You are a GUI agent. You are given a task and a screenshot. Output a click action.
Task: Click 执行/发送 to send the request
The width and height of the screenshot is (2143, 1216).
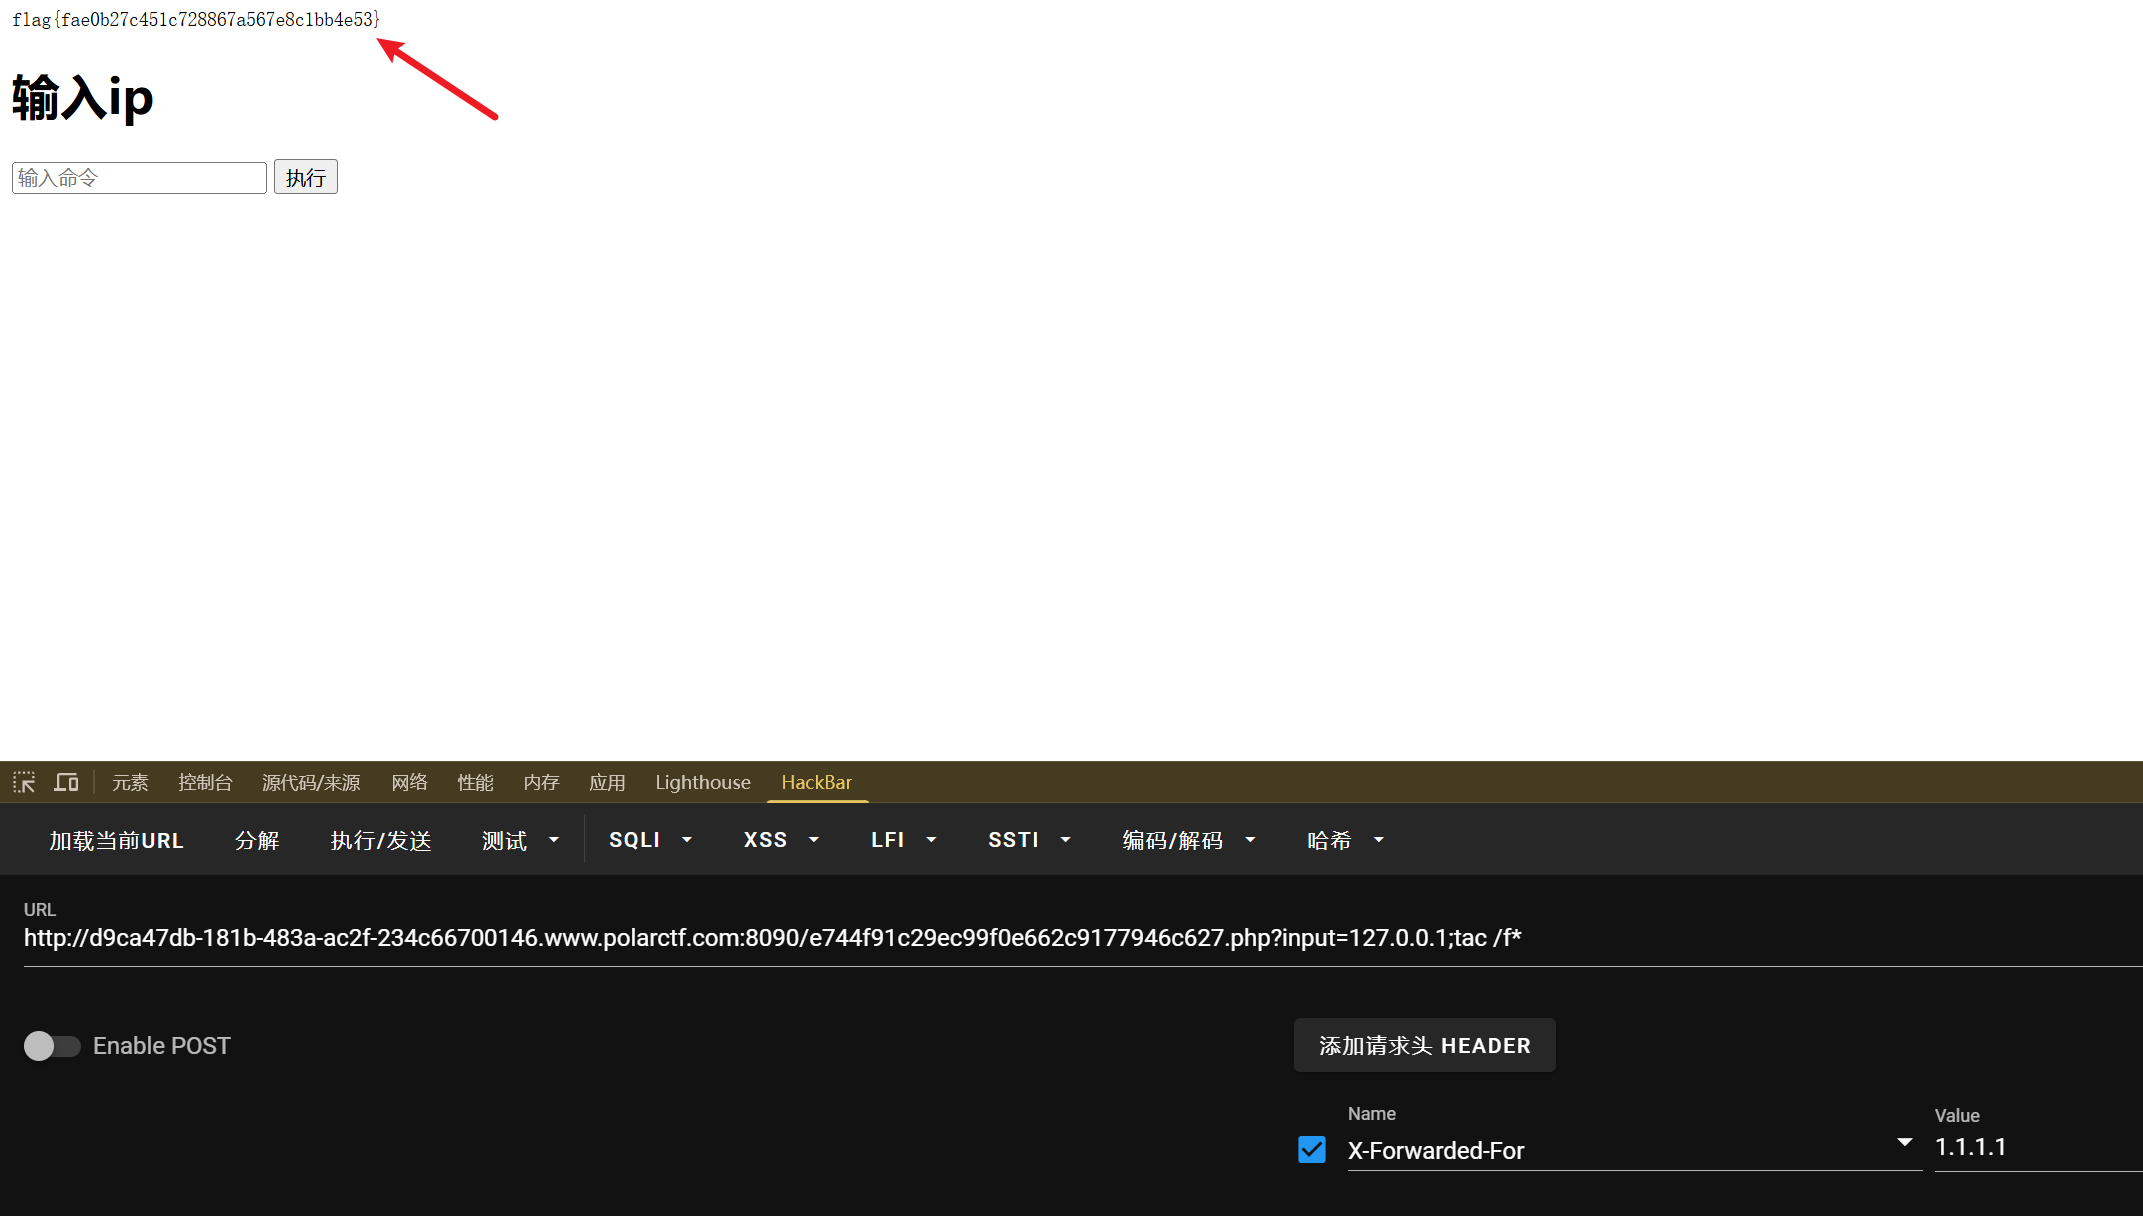click(x=380, y=840)
